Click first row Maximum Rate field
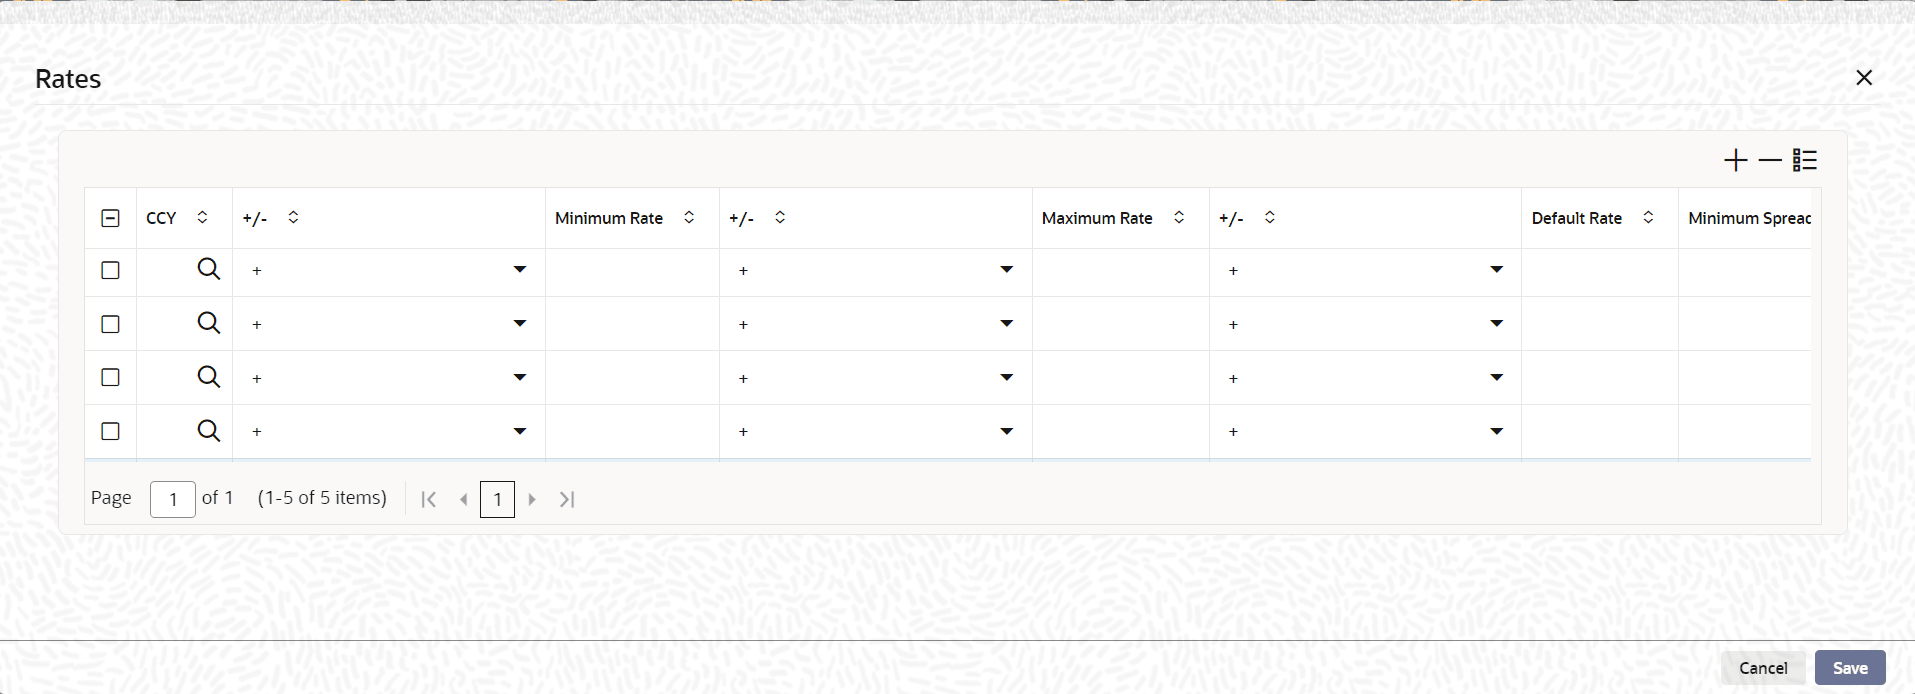Viewport: 1915px width, 694px height. (1121, 271)
